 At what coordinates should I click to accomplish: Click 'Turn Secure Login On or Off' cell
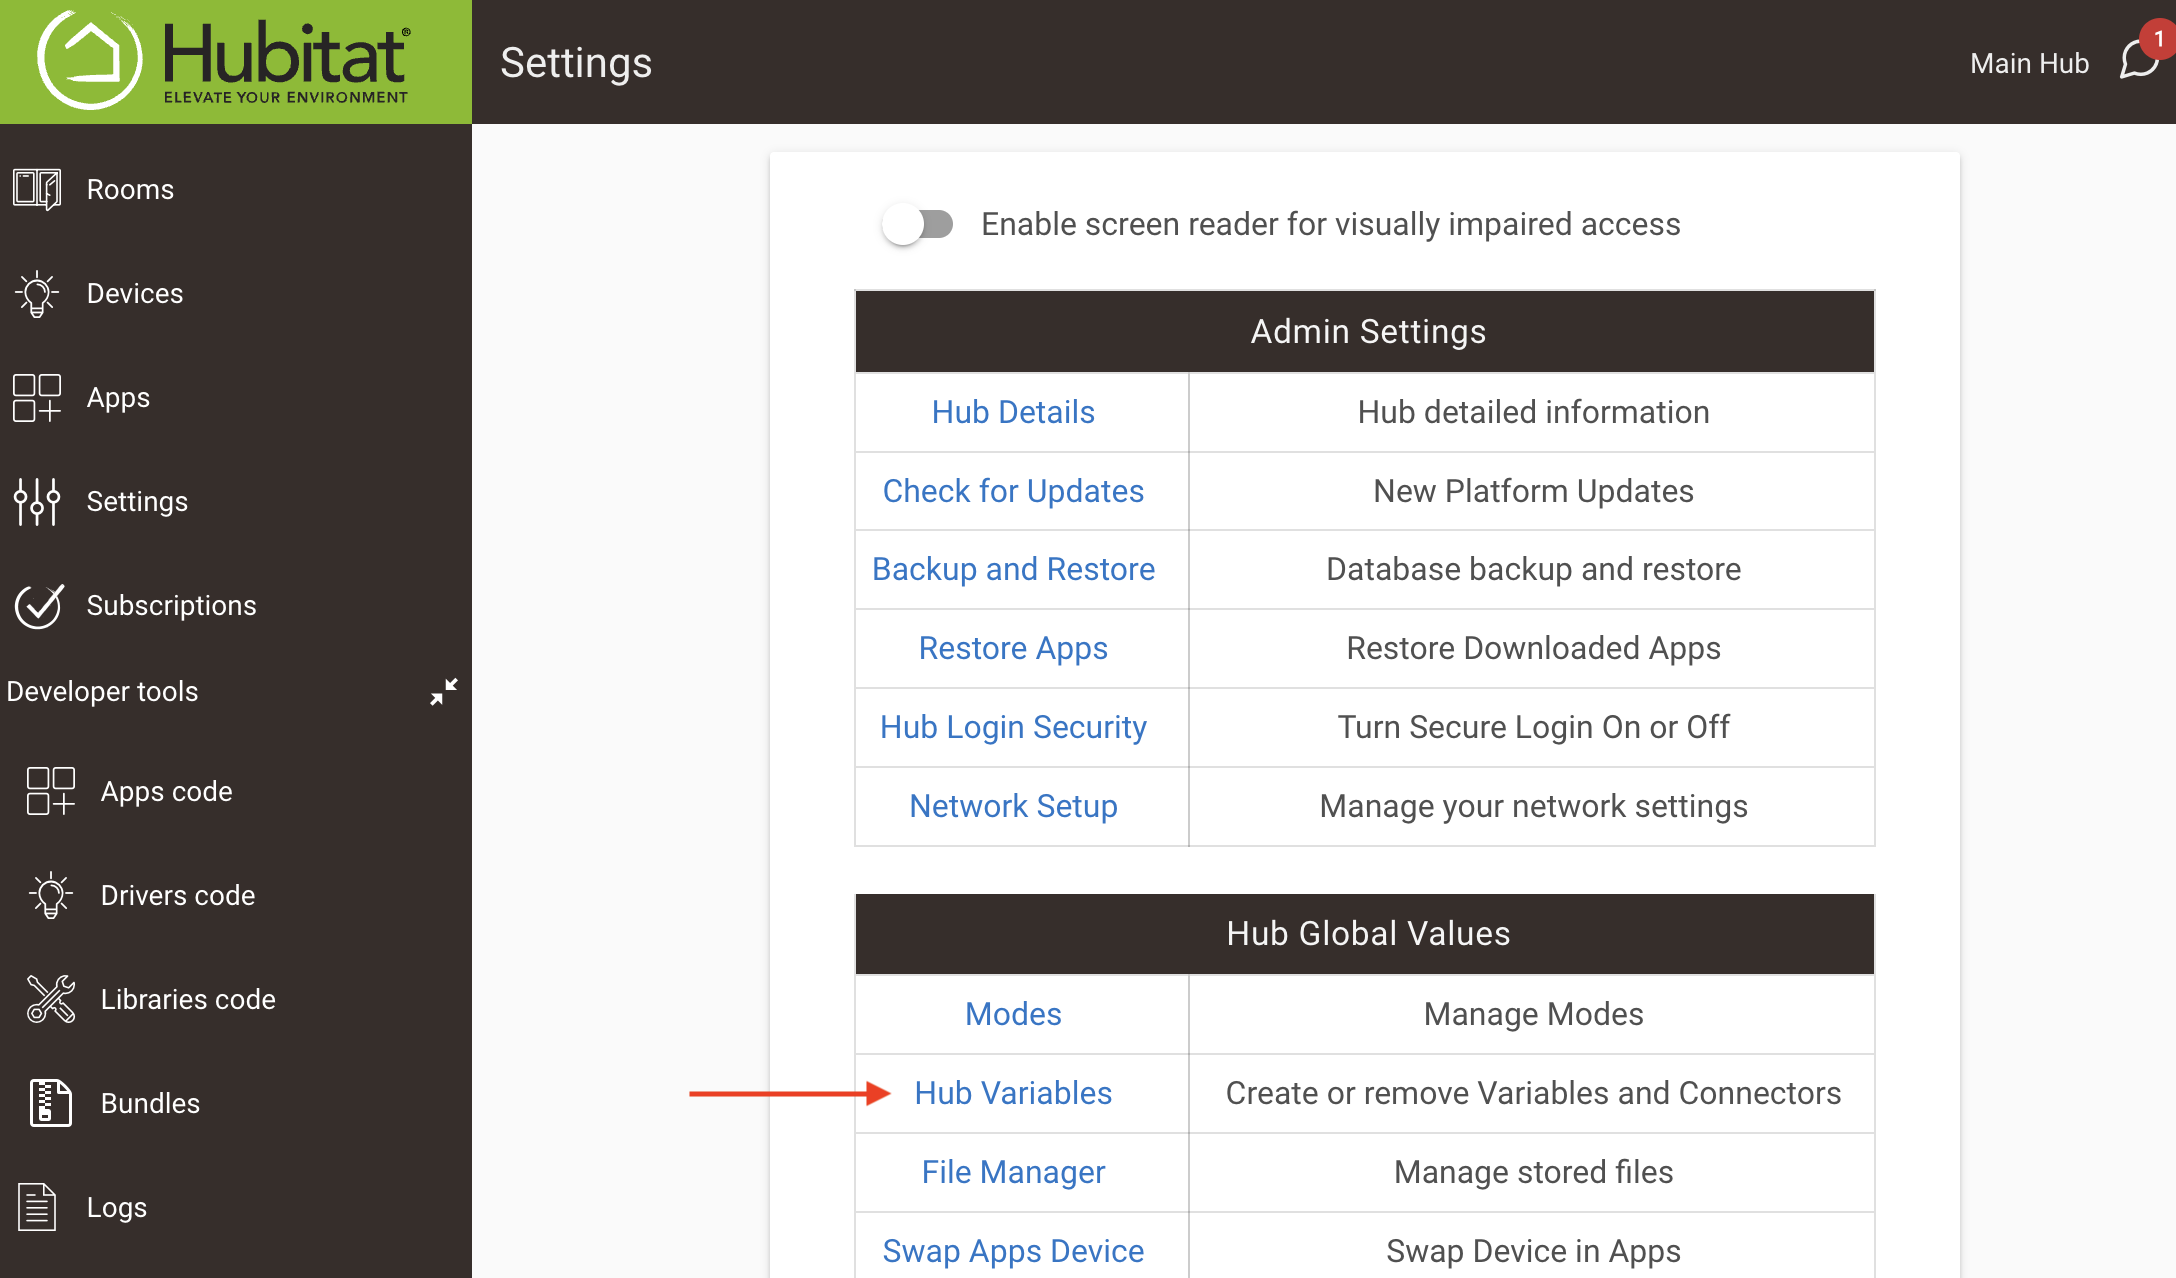point(1533,727)
